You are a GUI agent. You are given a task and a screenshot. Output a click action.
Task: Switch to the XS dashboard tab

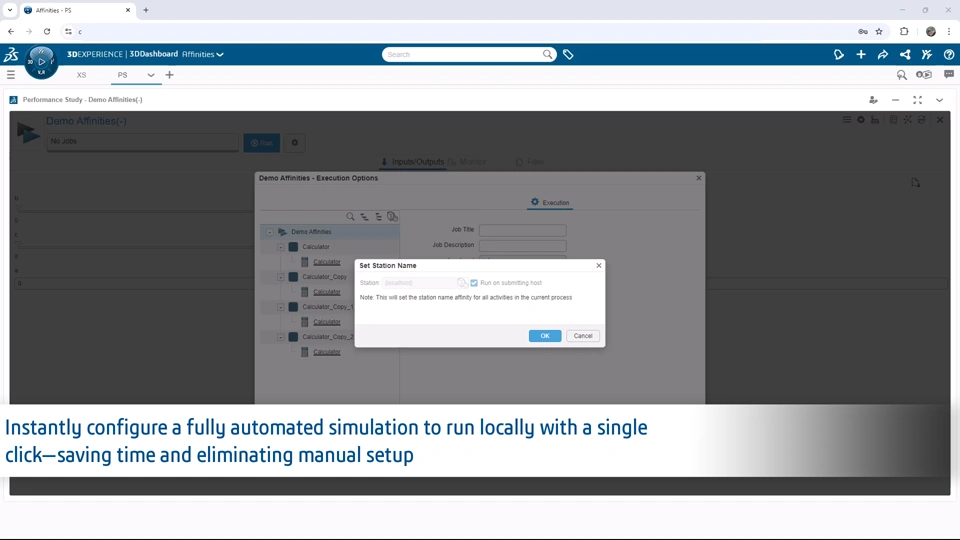(81, 75)
